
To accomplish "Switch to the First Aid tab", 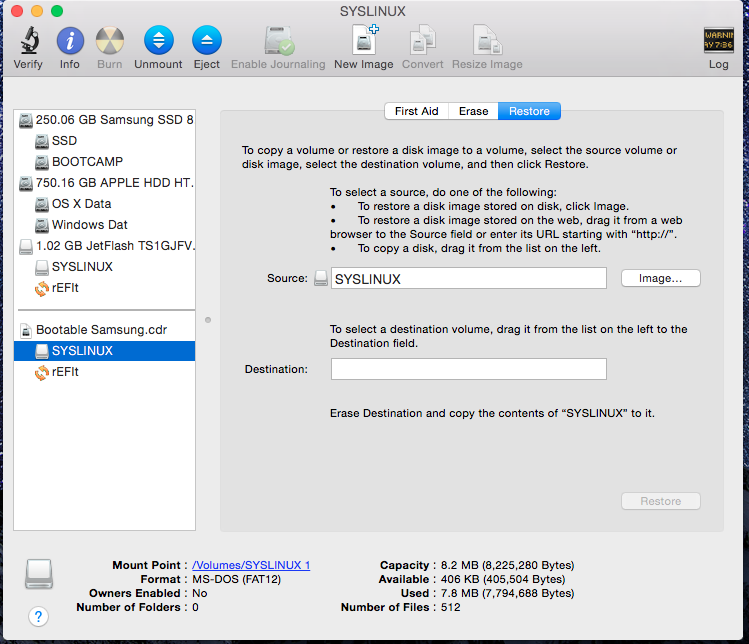I will (417, 111).
